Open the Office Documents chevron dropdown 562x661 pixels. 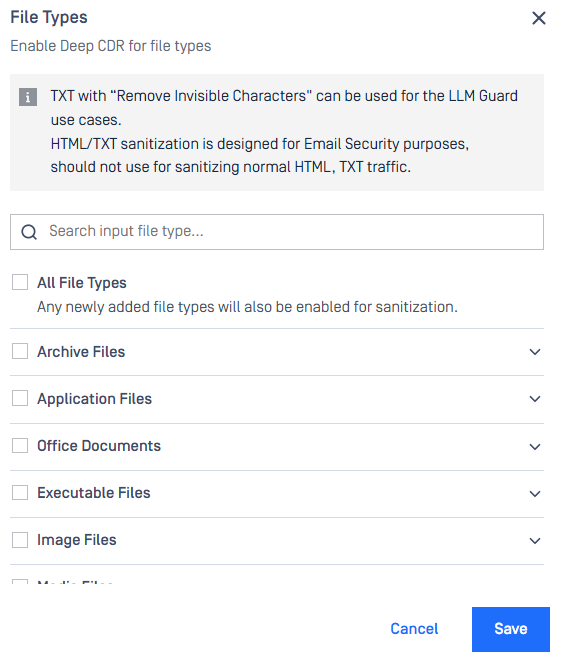535,446
